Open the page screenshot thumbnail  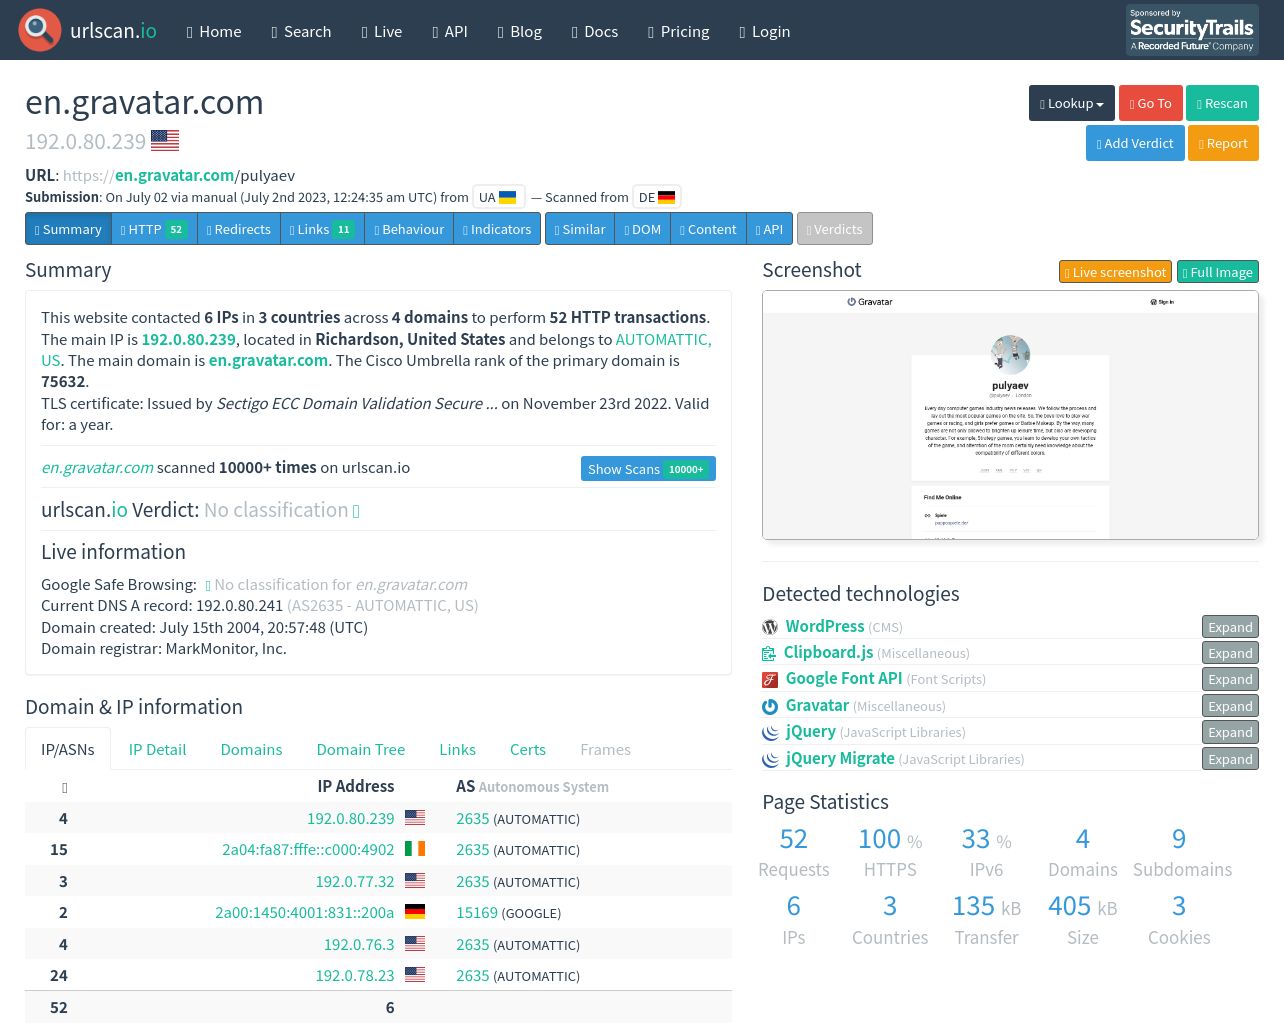(1010, 415)
